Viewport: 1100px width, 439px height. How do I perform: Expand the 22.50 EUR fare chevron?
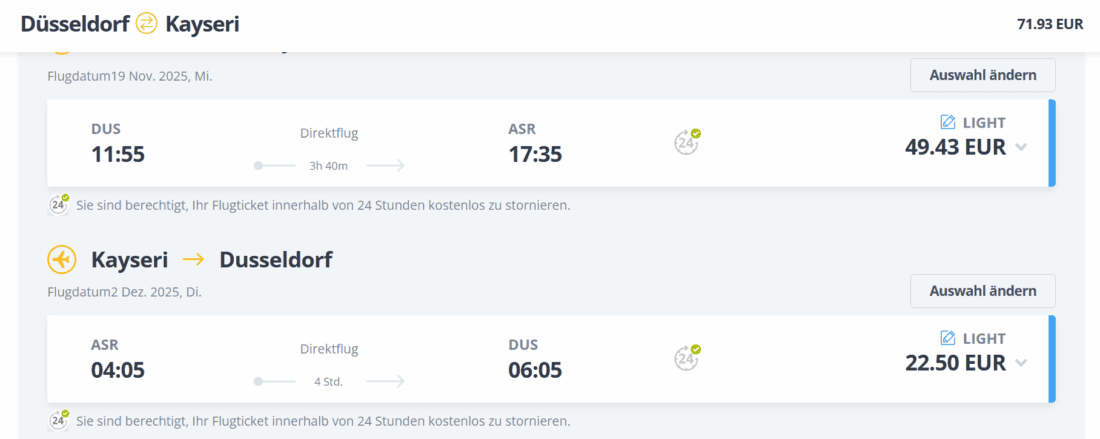tap(1021, 363)
